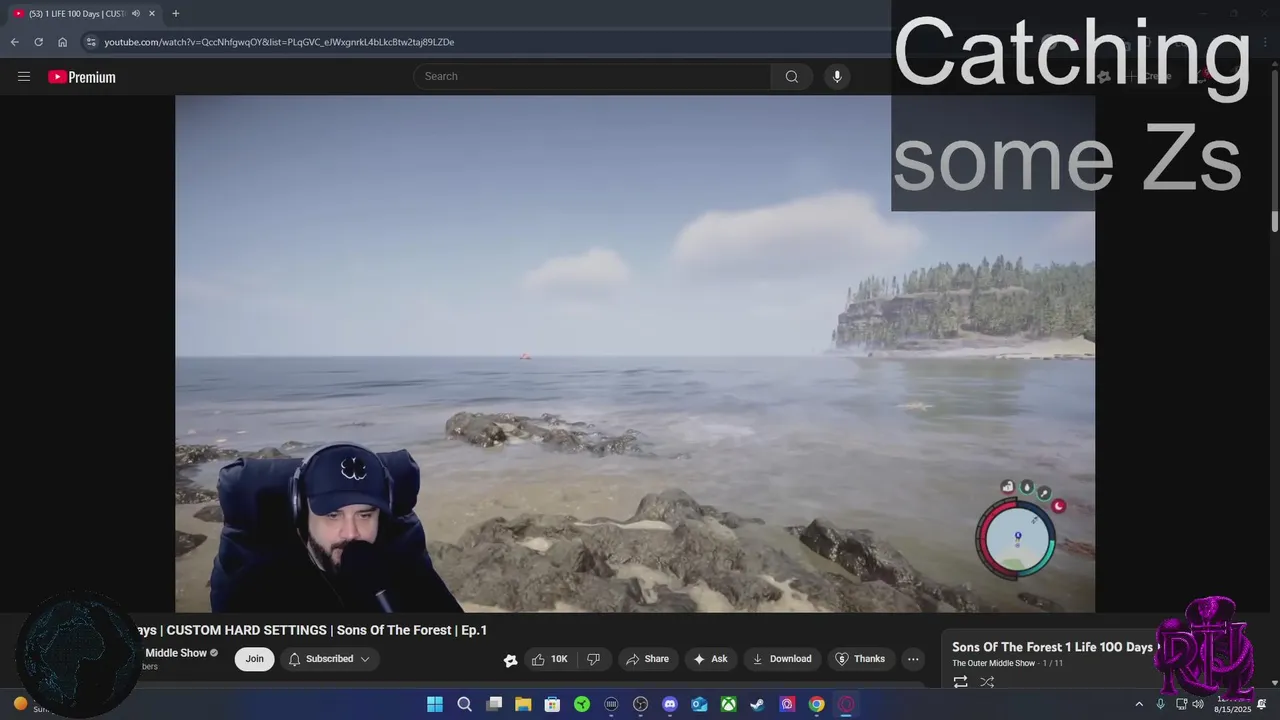This screenshot has height=720, width=1280.
Task: Open Xbox app from taskbar
Action: point(729,704)
